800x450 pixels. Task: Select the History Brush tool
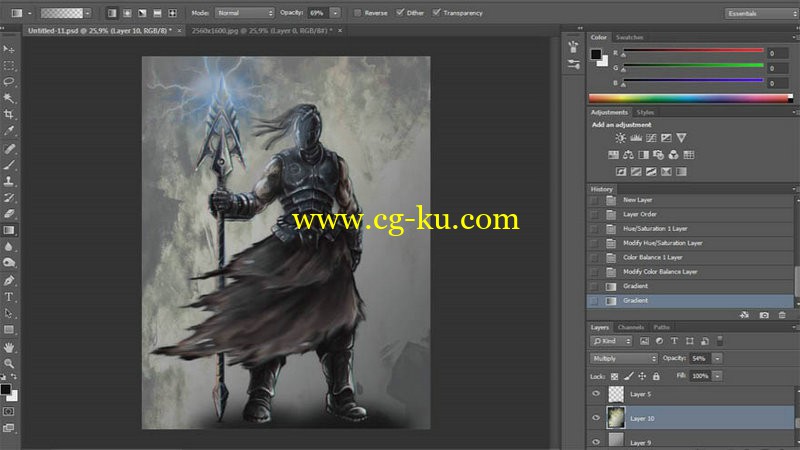pyautogui.click(x=9, y=197)
